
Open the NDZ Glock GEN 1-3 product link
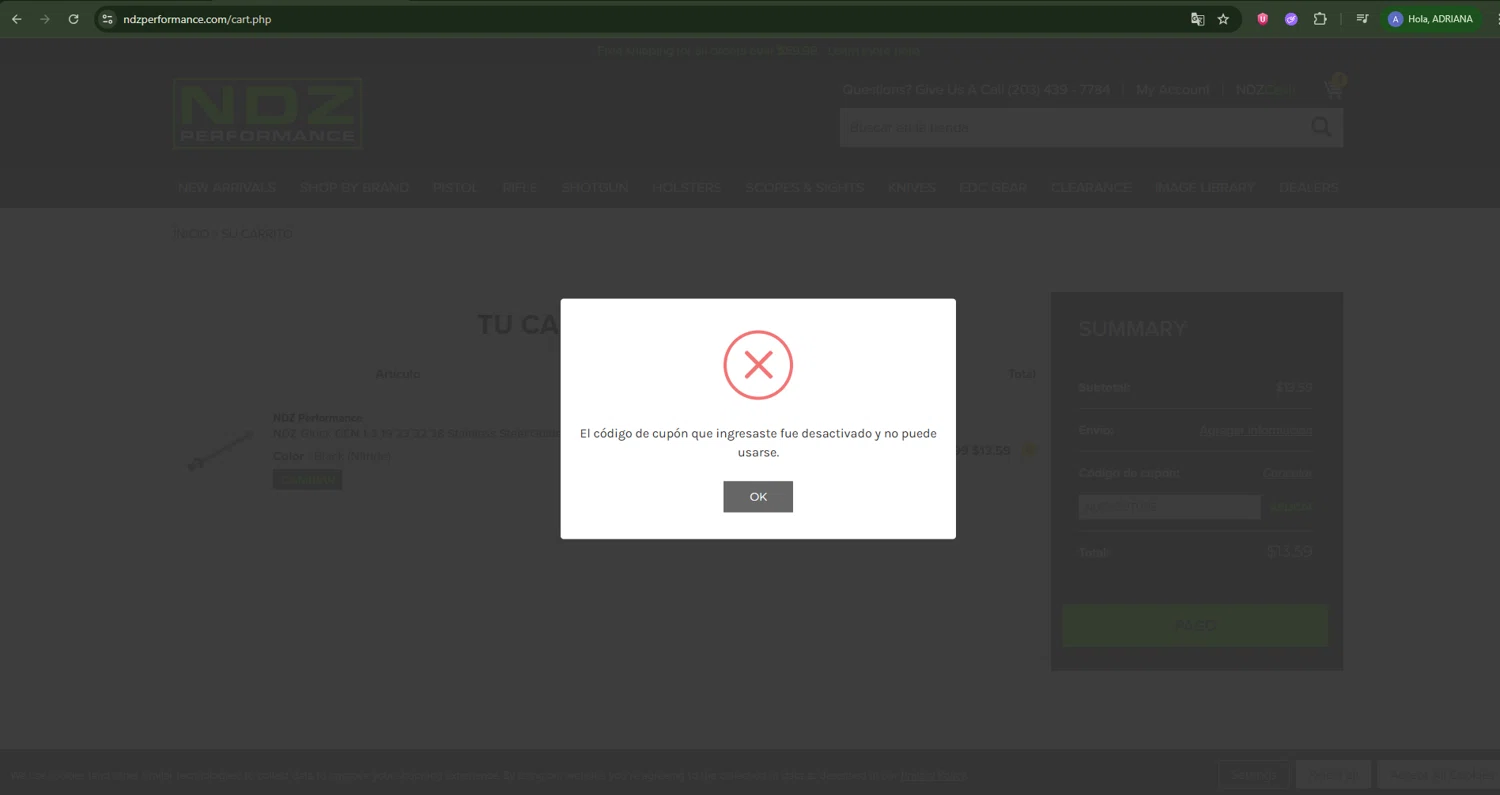416,433
